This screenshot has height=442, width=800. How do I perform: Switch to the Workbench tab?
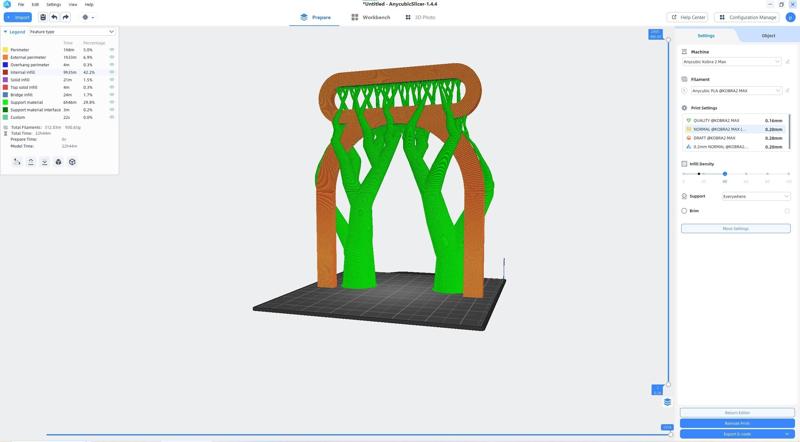[x=371, y=17]
